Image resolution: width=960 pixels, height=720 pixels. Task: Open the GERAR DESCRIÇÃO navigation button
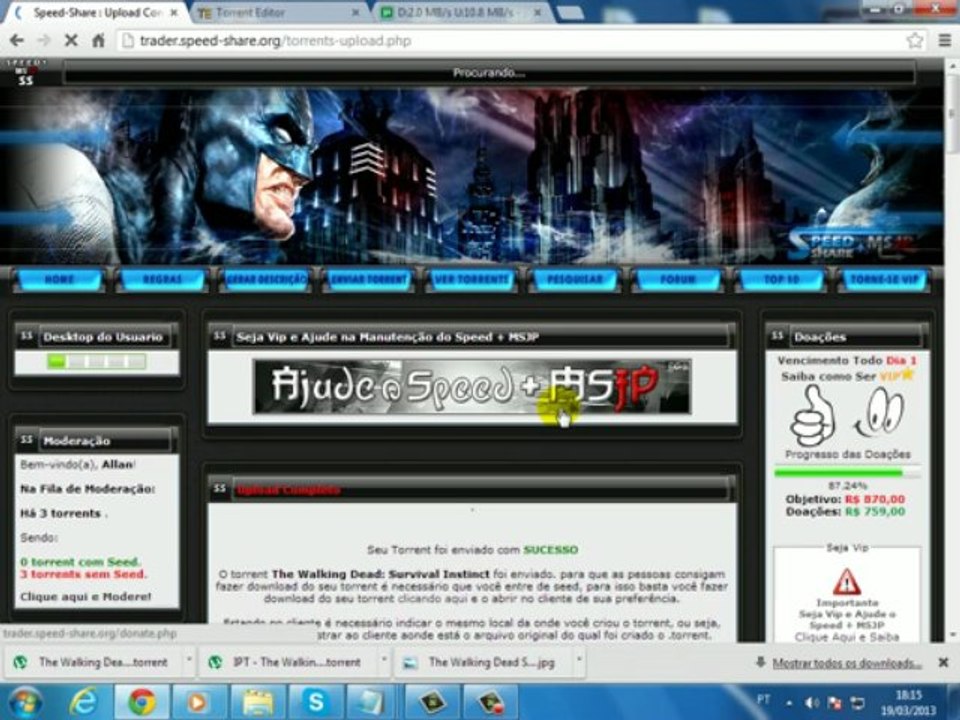tap(266, 279)
